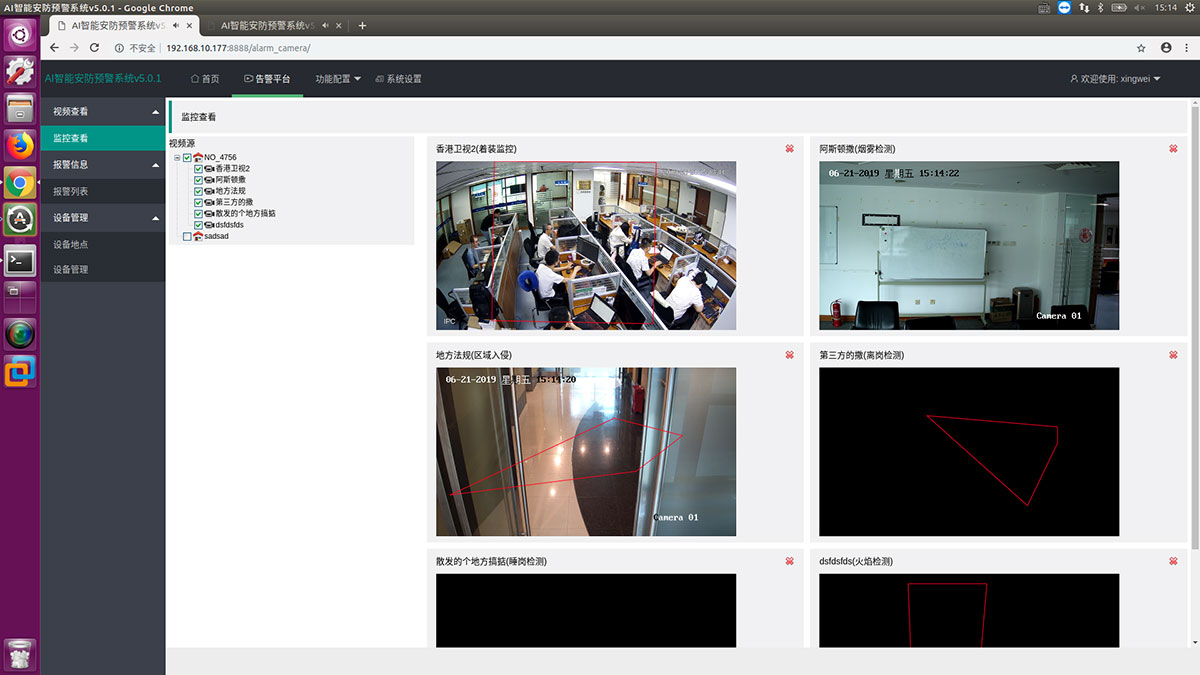Check the sadsad location checkbox
1200x675 pixels.
(x=187, y=236)
